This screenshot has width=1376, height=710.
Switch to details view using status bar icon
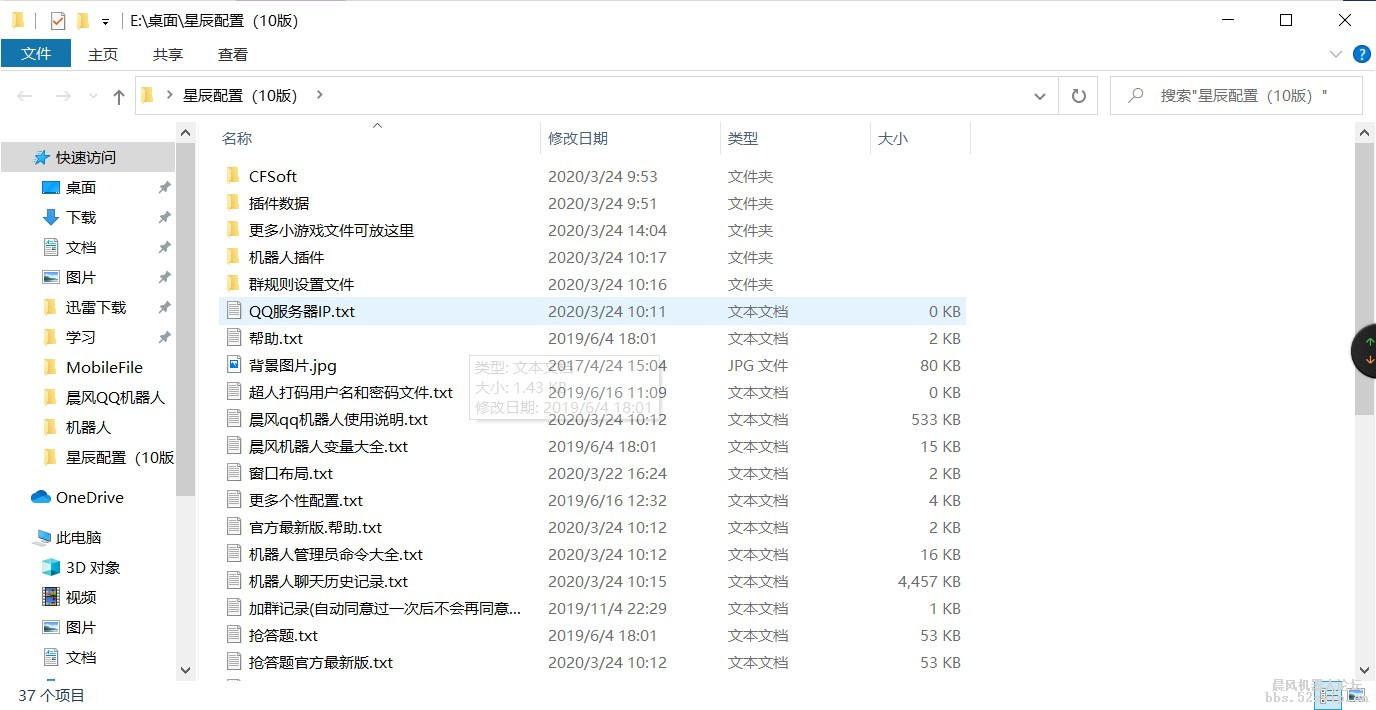pos(1329,696)
